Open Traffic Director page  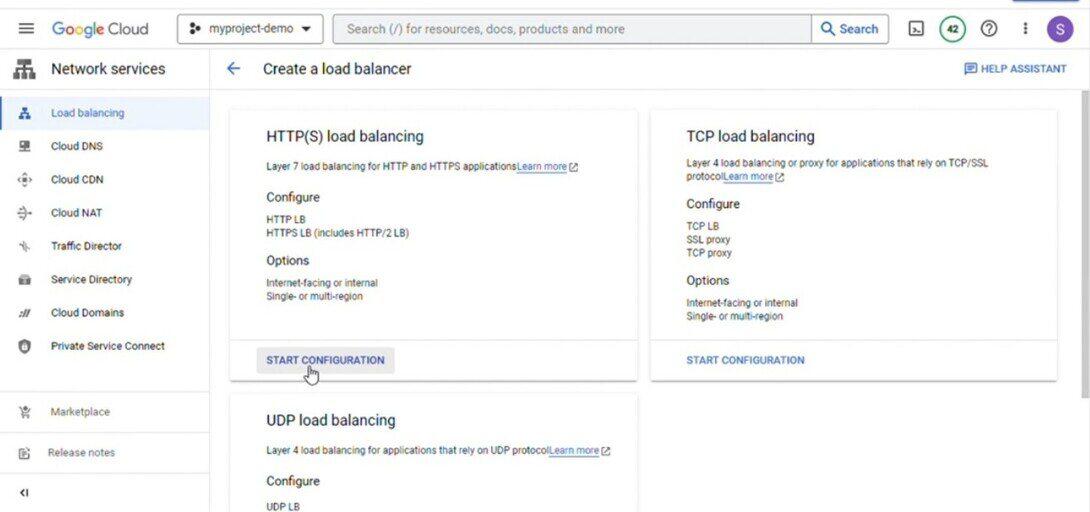(86, 246)
